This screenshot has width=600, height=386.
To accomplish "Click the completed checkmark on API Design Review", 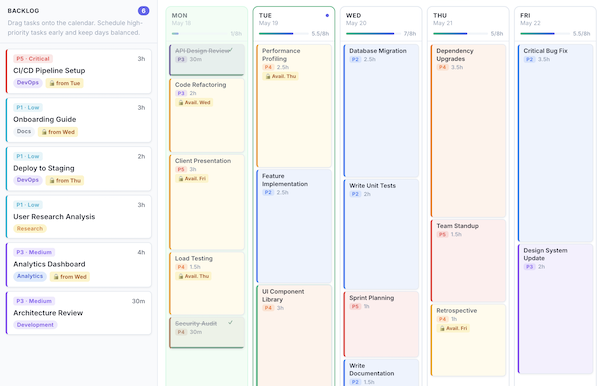I will (230, 50).
